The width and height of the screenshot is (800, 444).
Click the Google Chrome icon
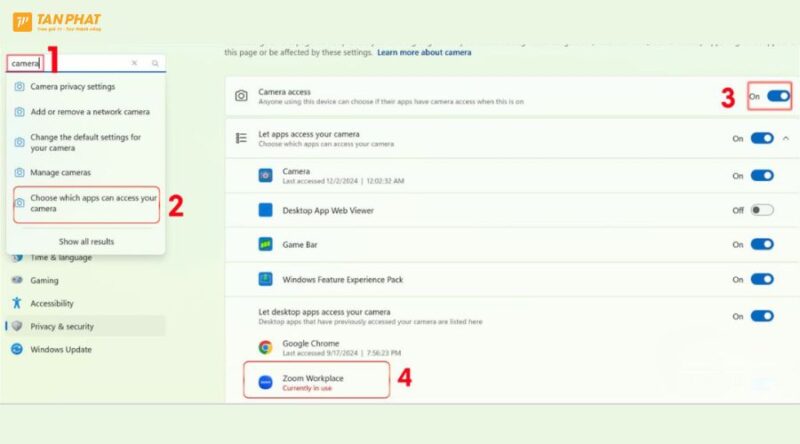tap(266, 347)
